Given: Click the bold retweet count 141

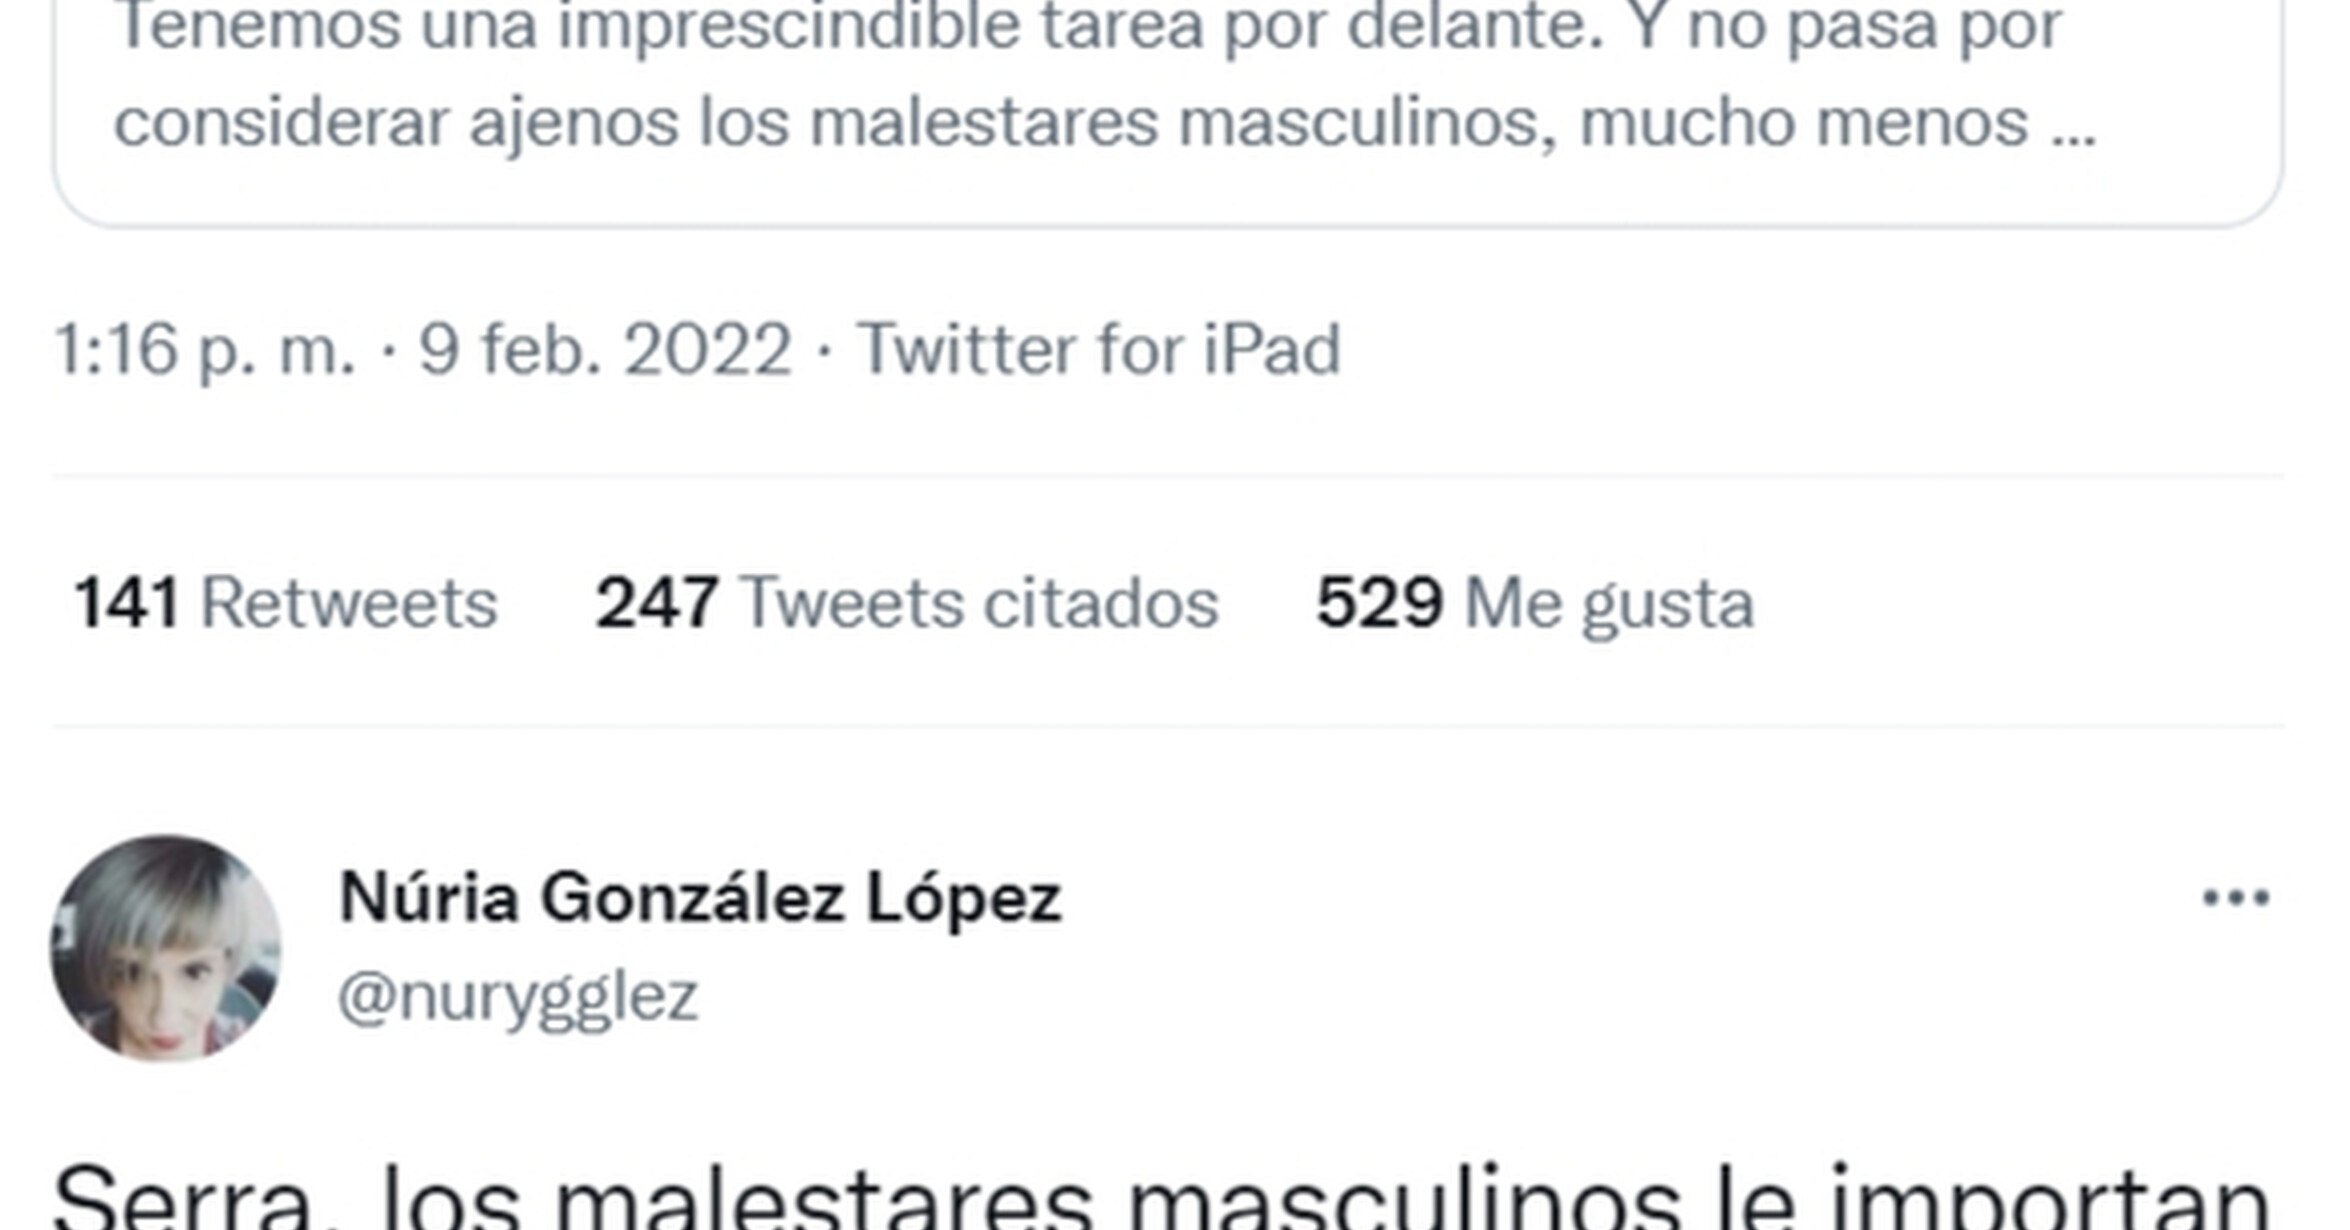Looking at the screenshot, I should coord(126,603).
